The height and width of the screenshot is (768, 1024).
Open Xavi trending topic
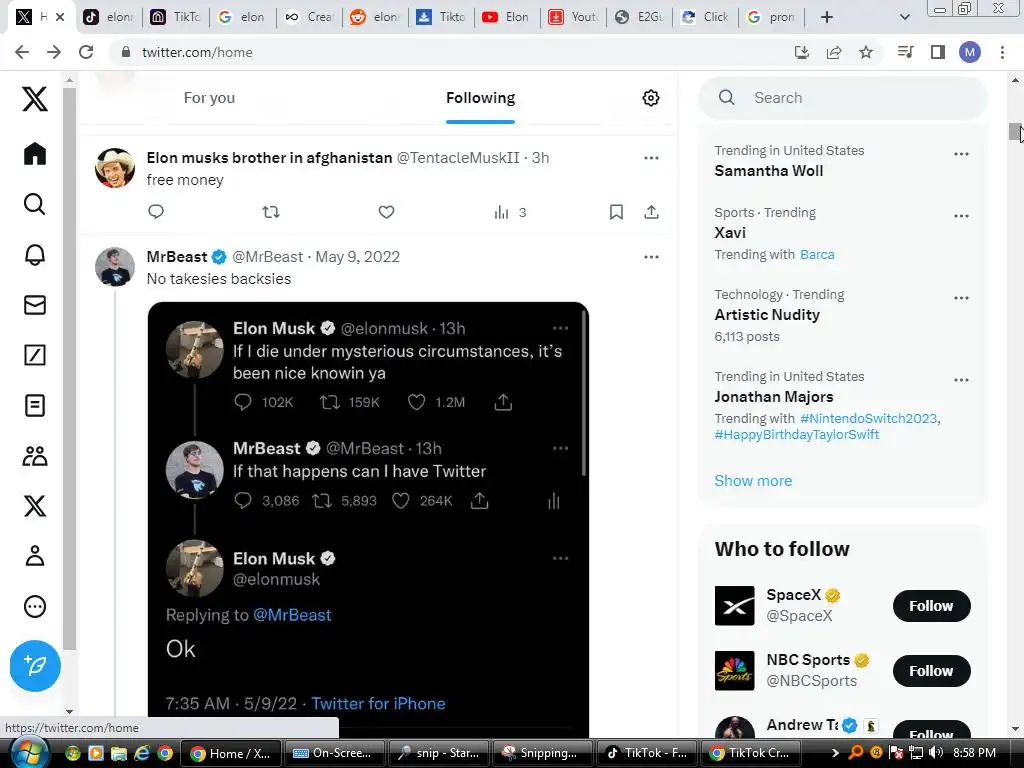point(730,233)
